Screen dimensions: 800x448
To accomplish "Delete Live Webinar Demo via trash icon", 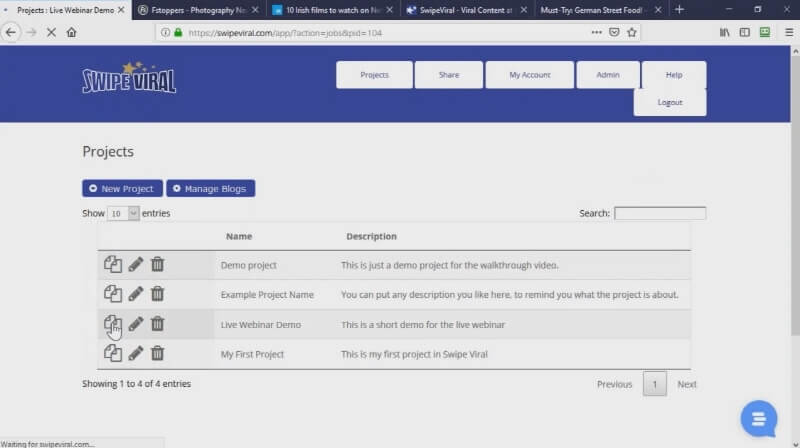I will coord(157,323).
